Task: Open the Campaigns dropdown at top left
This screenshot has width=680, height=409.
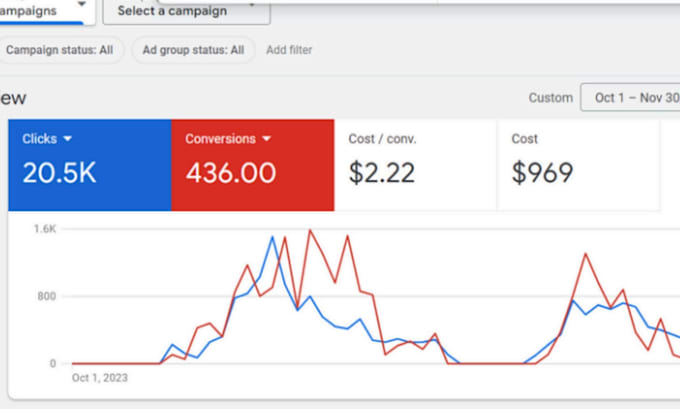Action: 46,12
